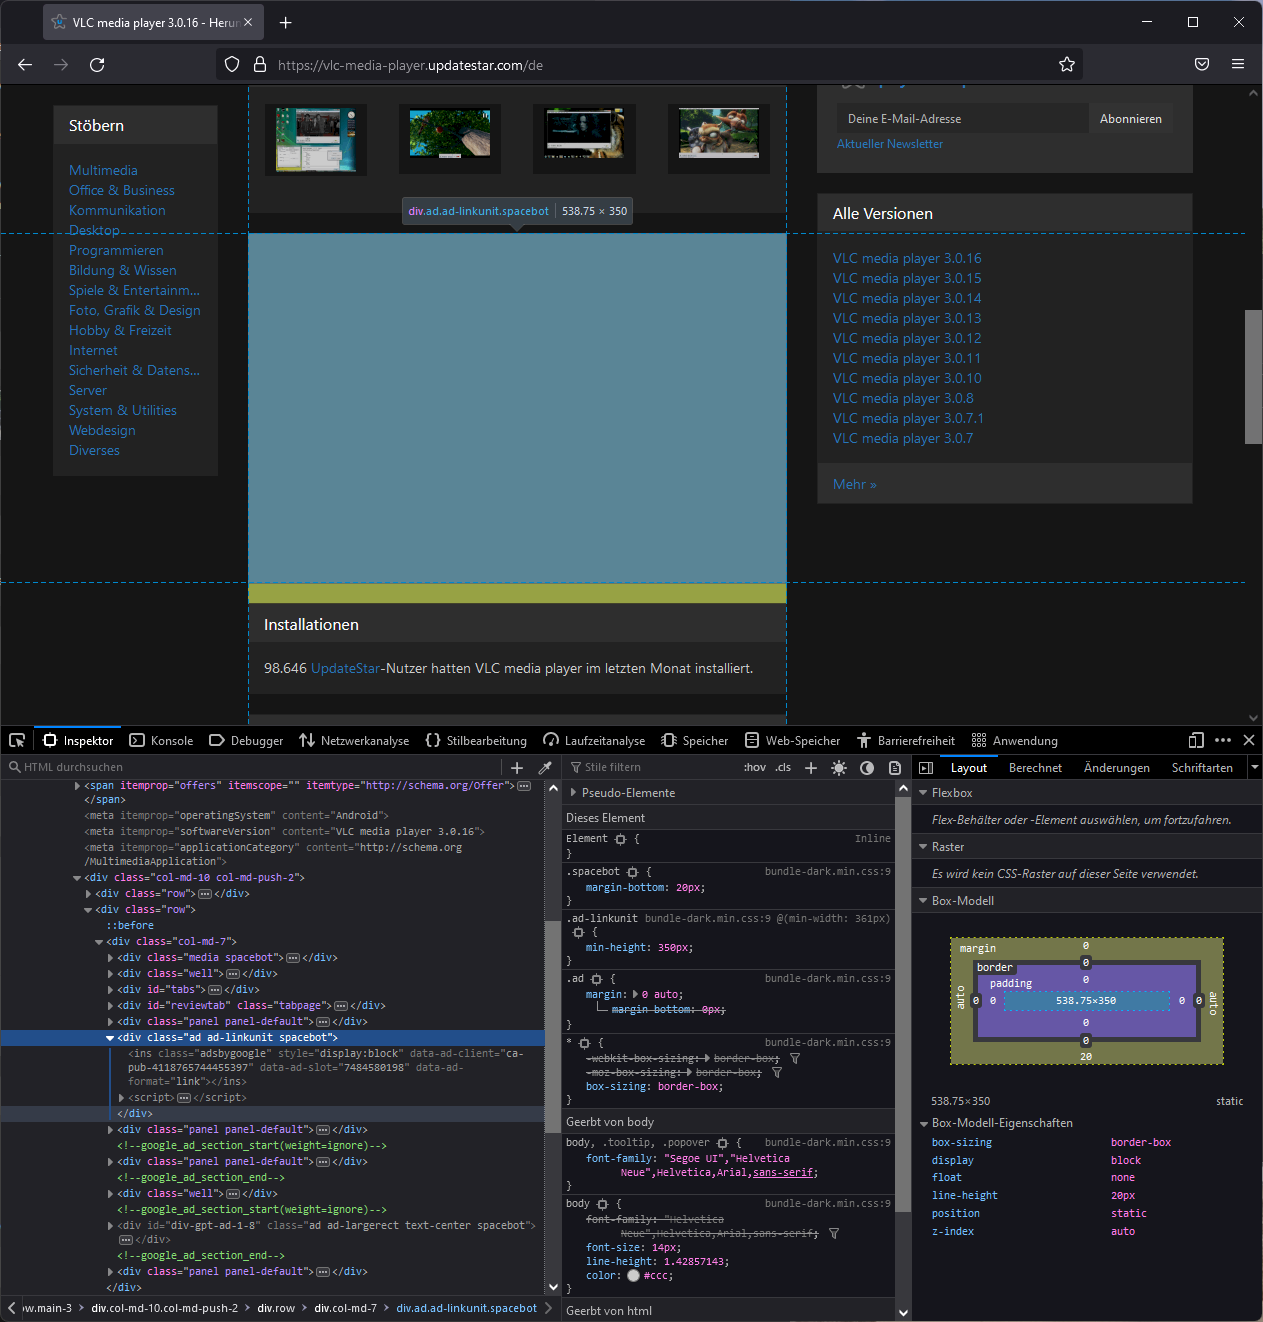Viewport: 1263px width, 1322px height.
Task: Click the Abonnieren button
Action: 1131,119
